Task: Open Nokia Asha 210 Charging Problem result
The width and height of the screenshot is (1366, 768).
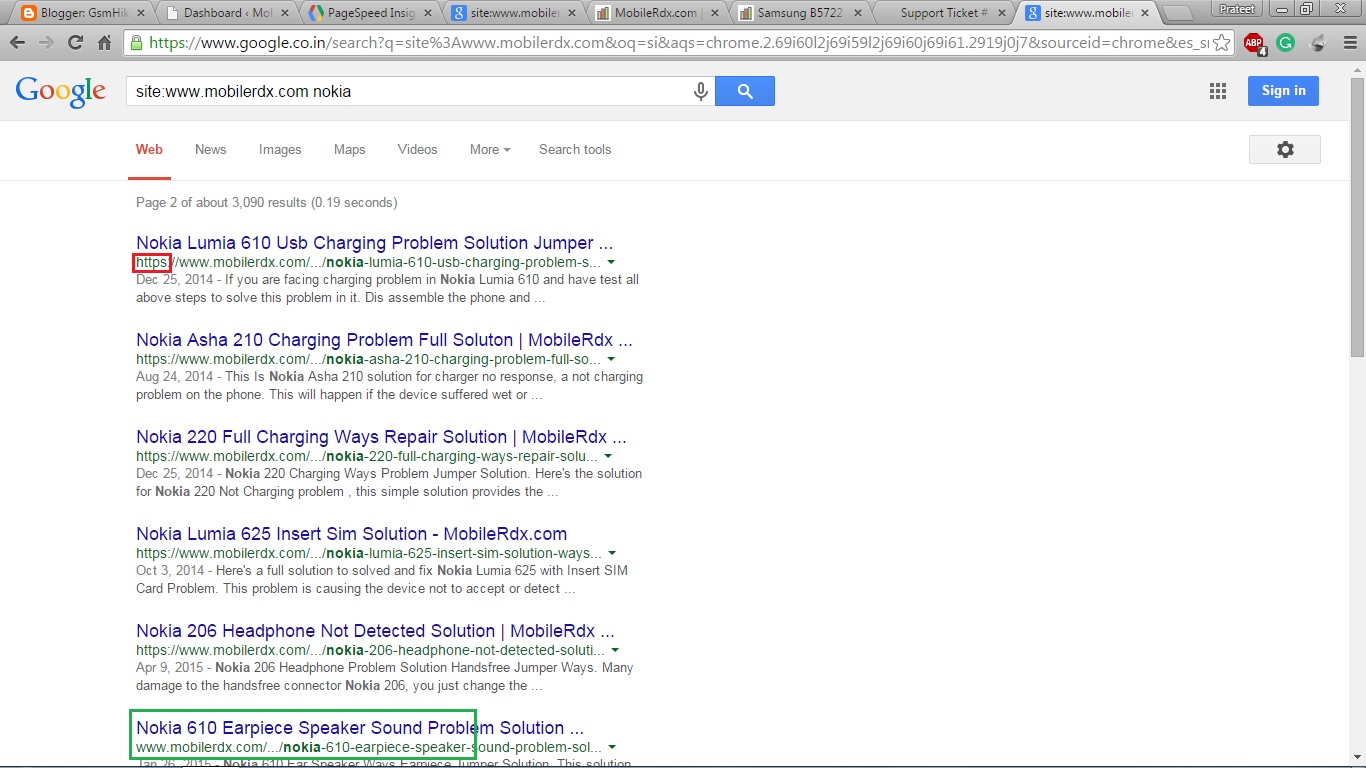Action: pos(384,340)
